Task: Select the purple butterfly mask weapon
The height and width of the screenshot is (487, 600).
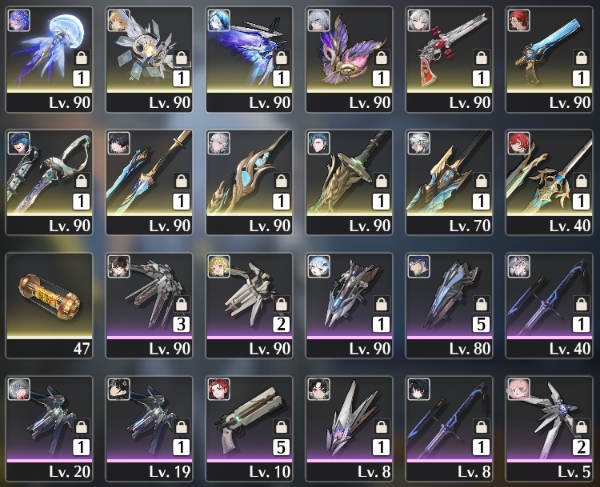Action: click(349, 59)
